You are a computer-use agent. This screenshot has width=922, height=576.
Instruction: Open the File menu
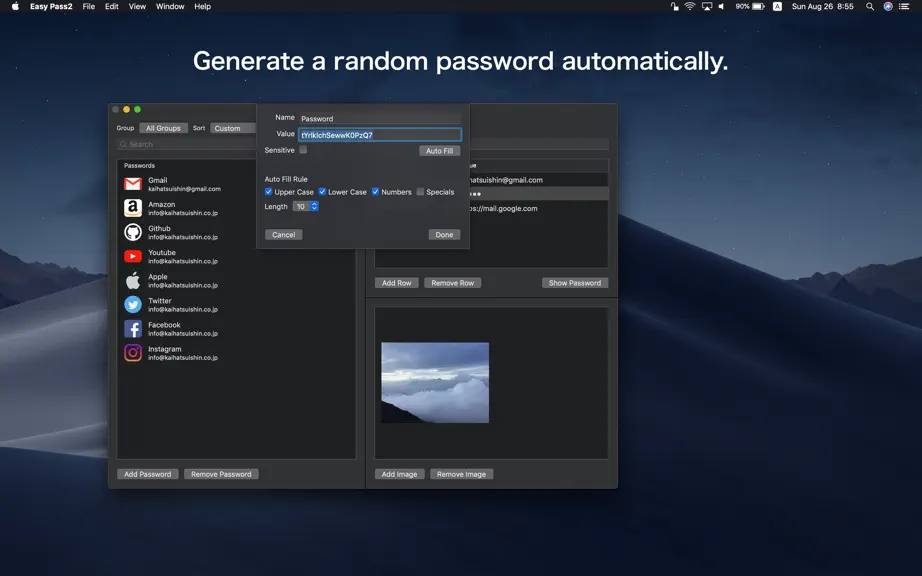click(x=89, y=6)
